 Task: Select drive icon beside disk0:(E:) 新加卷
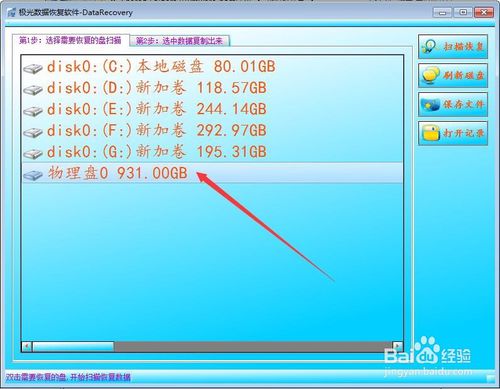(33, 111)
